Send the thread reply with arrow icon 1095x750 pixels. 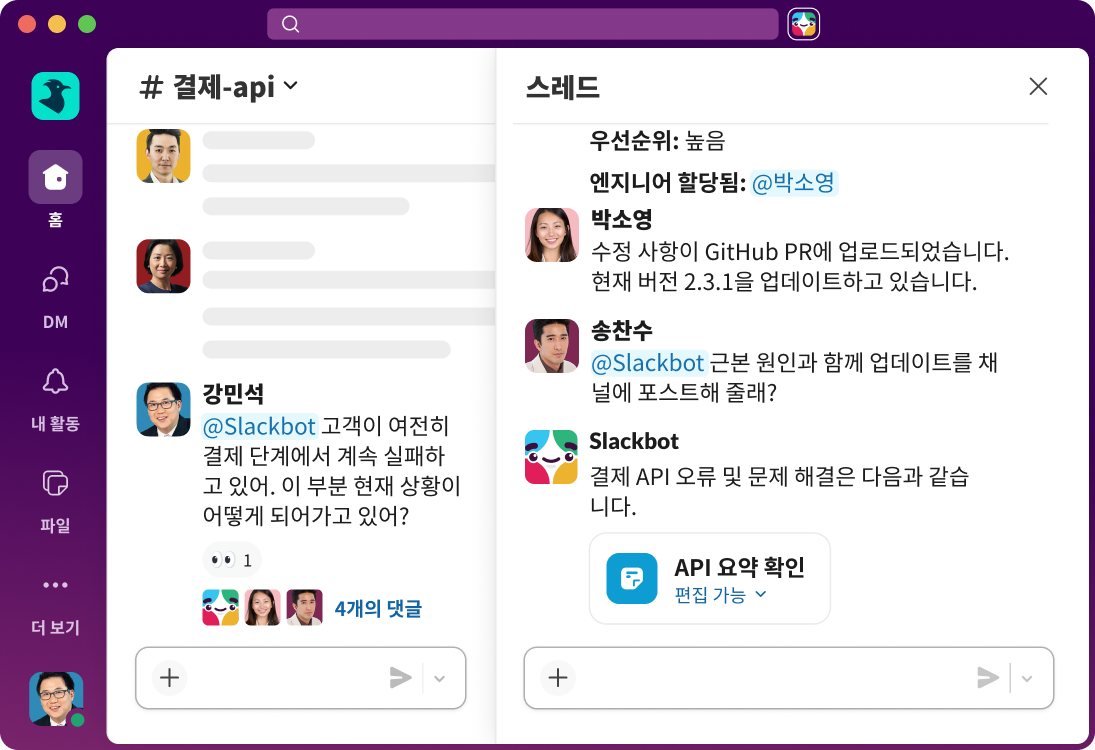(x=988, y=677)
